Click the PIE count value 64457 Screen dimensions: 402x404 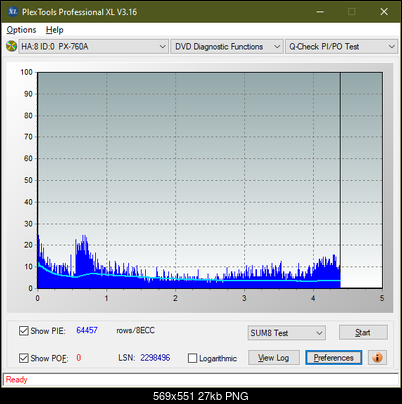[87, 330]
